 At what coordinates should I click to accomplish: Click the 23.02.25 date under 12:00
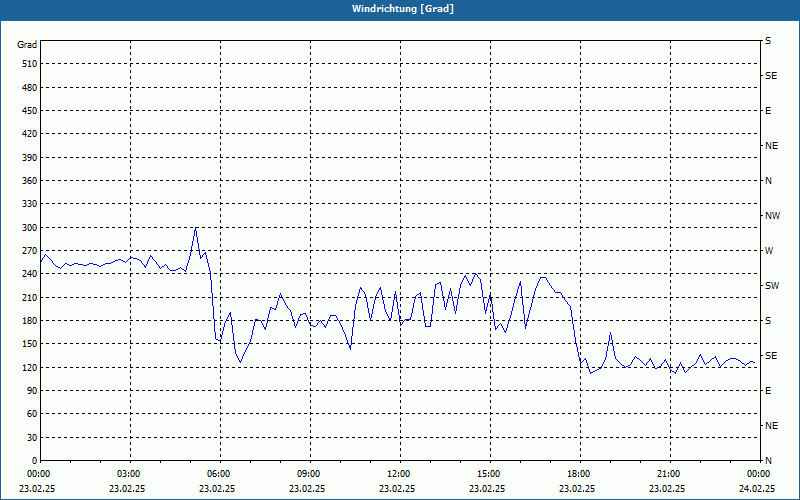[x=397, y=489]
